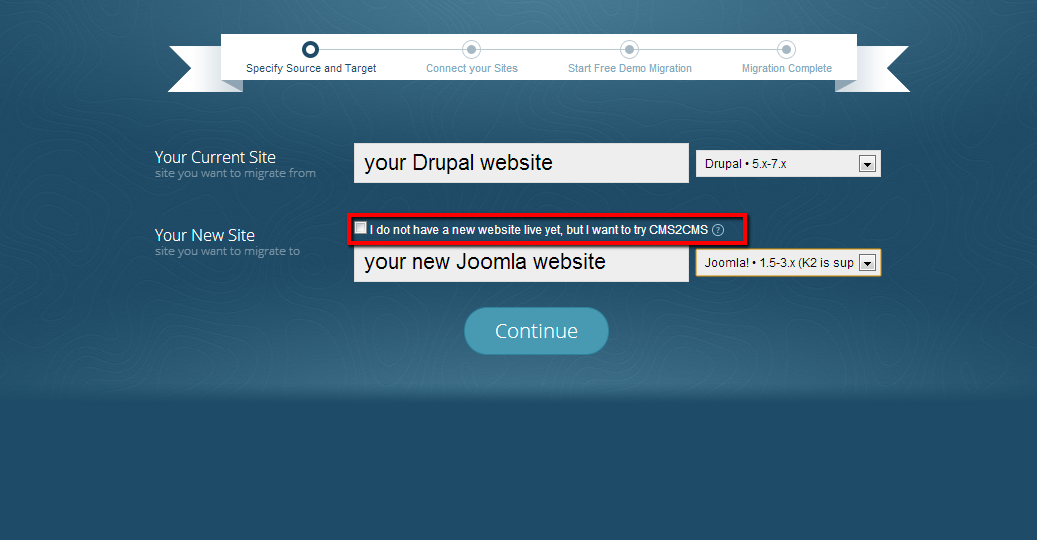
Task: Select the 'Start Free Demo Migration' step
Action: (630, 68)
